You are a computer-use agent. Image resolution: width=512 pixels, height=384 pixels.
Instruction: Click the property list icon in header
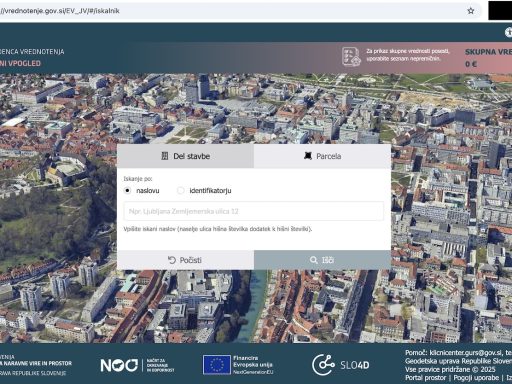(x=351, y=56)
